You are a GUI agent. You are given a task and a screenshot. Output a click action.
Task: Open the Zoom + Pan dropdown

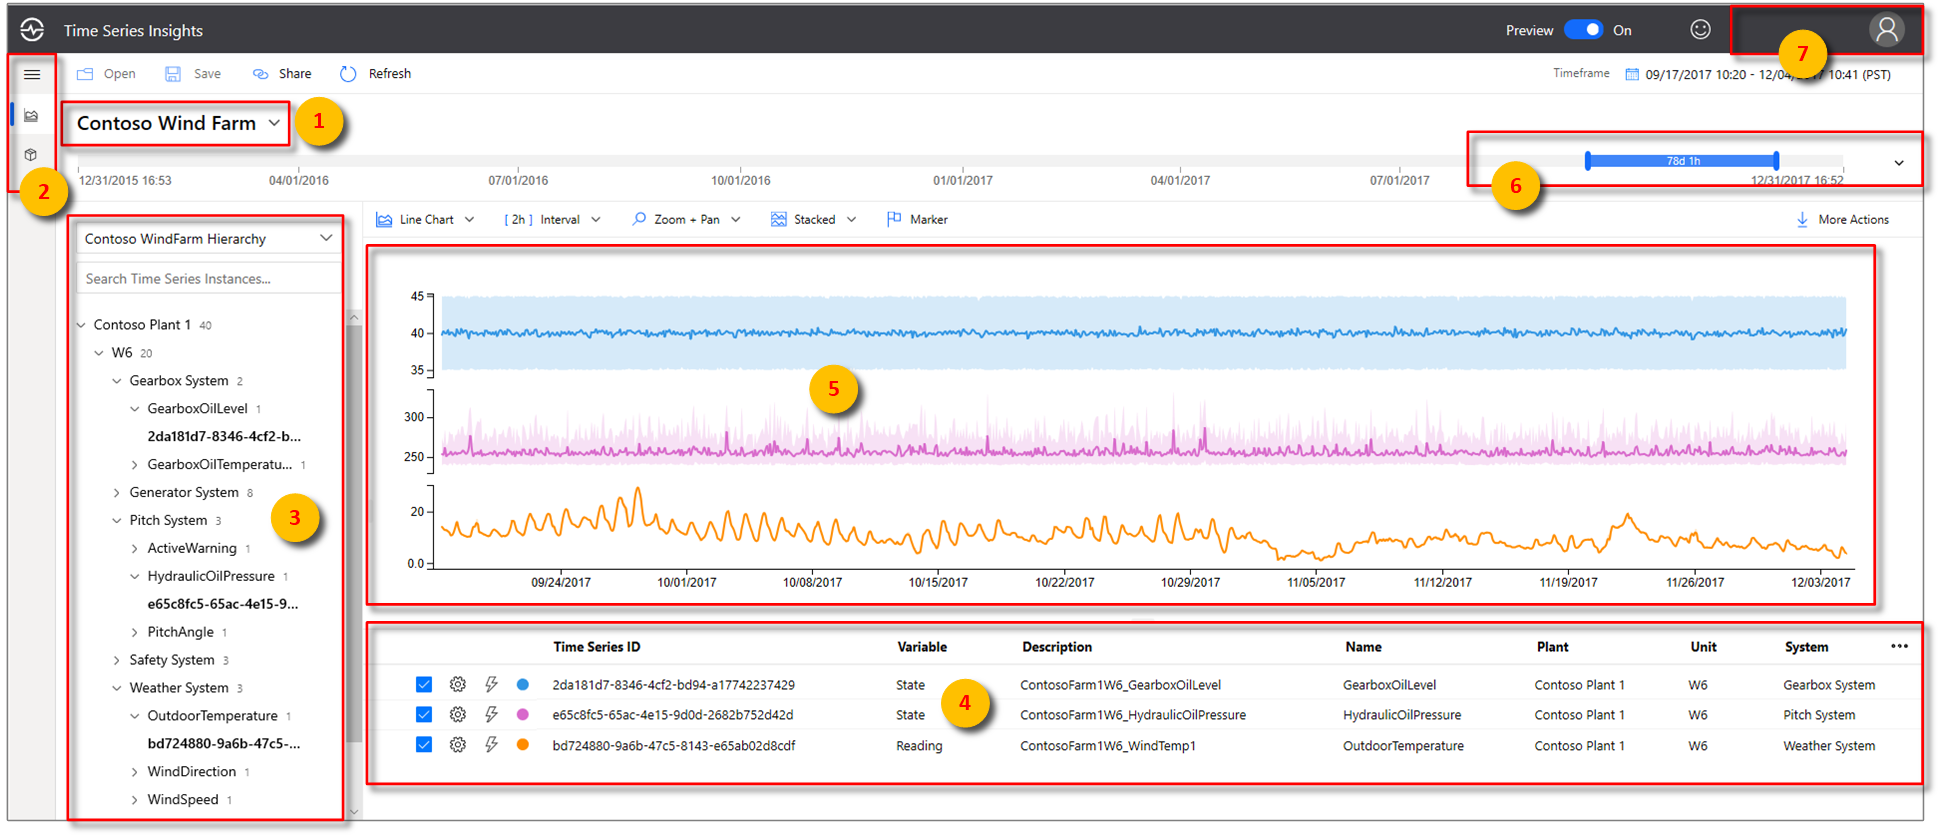coord(686,220)
